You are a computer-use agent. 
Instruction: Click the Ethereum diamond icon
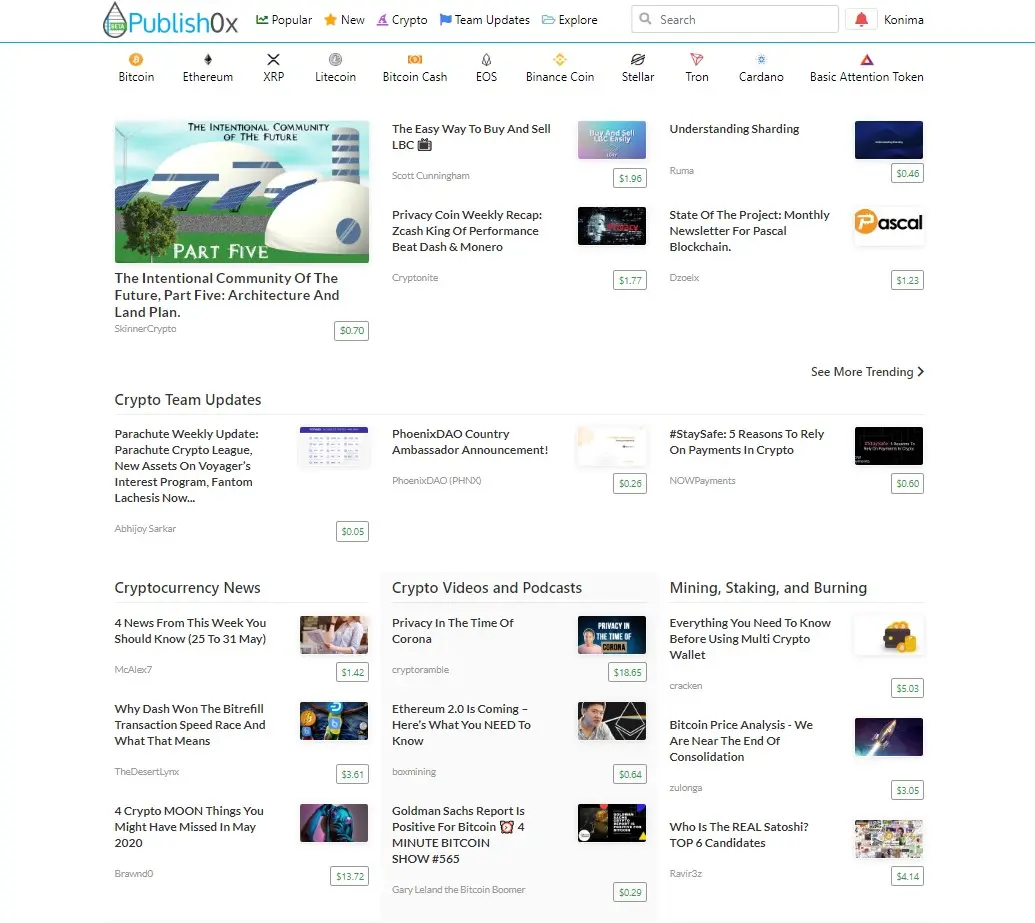[x=208, y=59]
